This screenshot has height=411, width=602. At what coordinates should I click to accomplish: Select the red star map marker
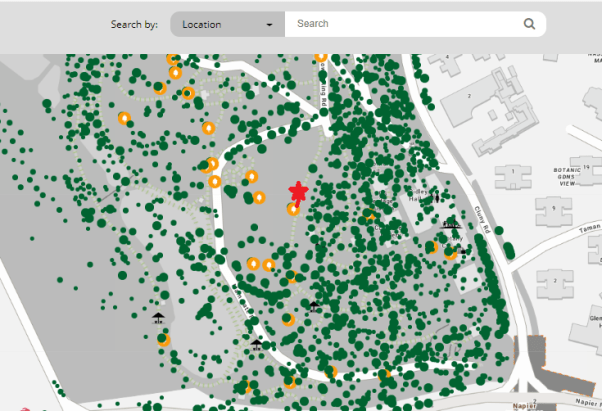[x=297, y=191]
